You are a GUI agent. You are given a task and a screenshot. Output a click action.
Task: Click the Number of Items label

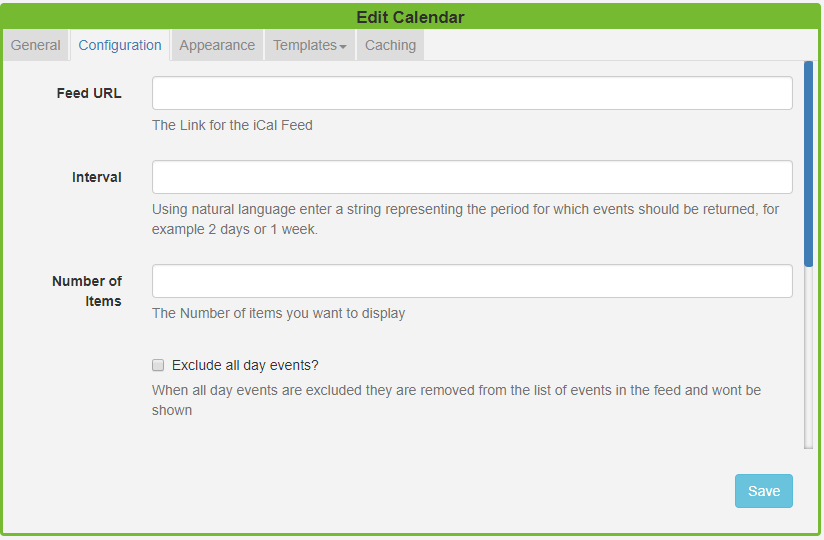pos(87,291)
